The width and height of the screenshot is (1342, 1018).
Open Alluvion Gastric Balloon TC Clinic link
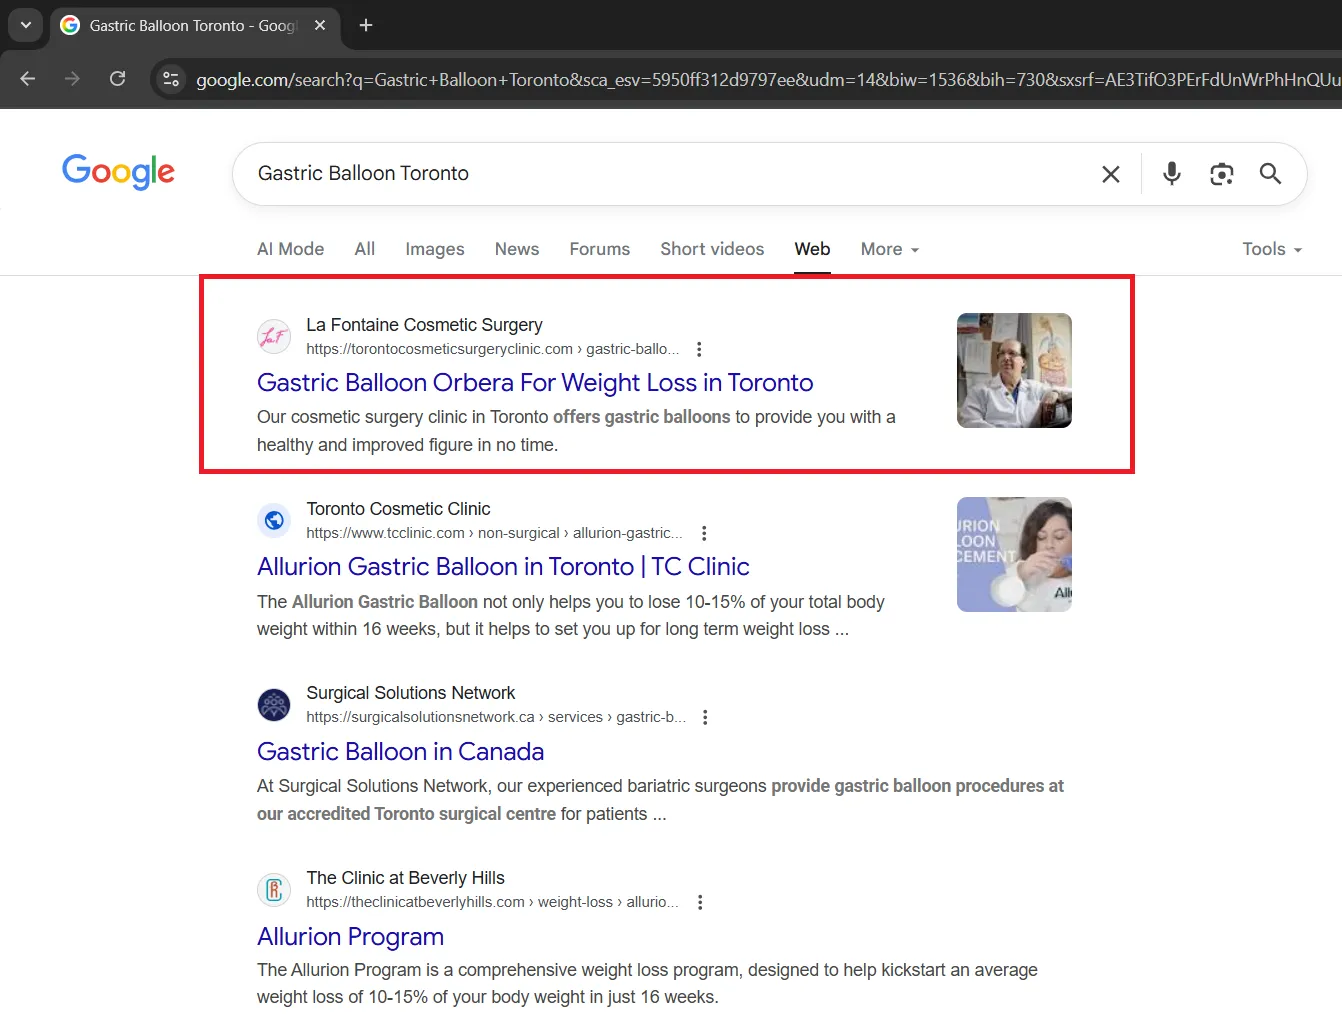(502, 567)
